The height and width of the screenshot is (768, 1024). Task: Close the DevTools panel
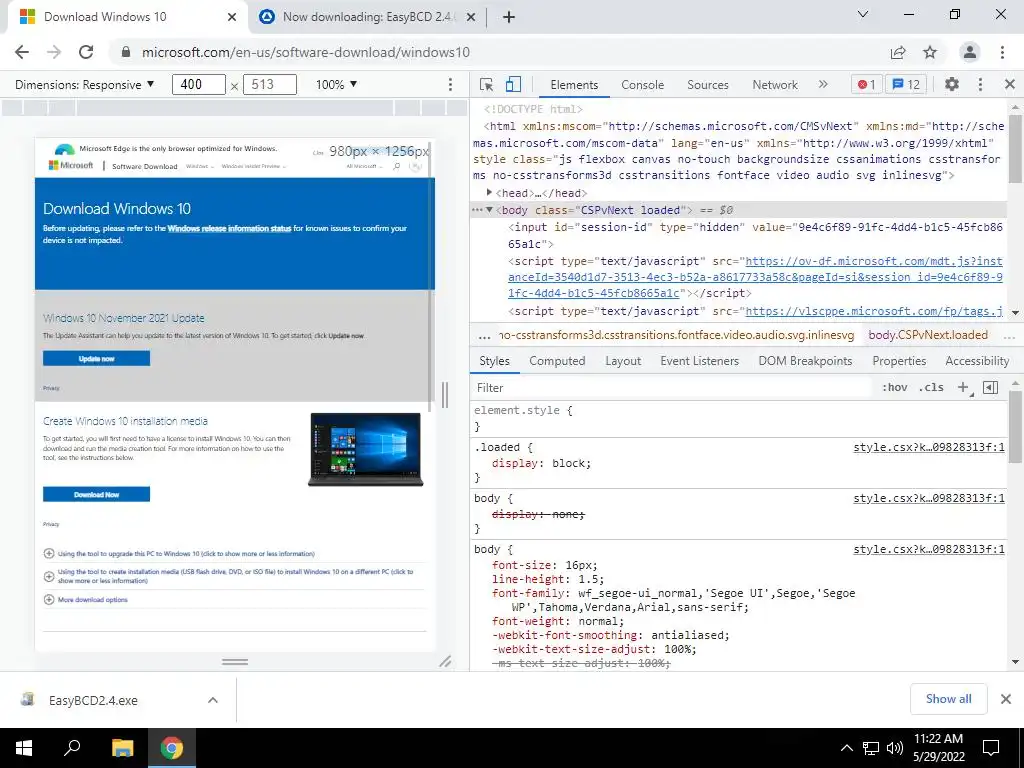click(x=1010, y=84)
